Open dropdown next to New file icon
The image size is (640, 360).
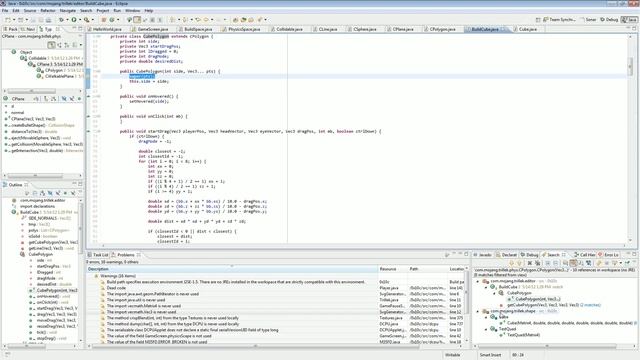click(x=13, y=20)
